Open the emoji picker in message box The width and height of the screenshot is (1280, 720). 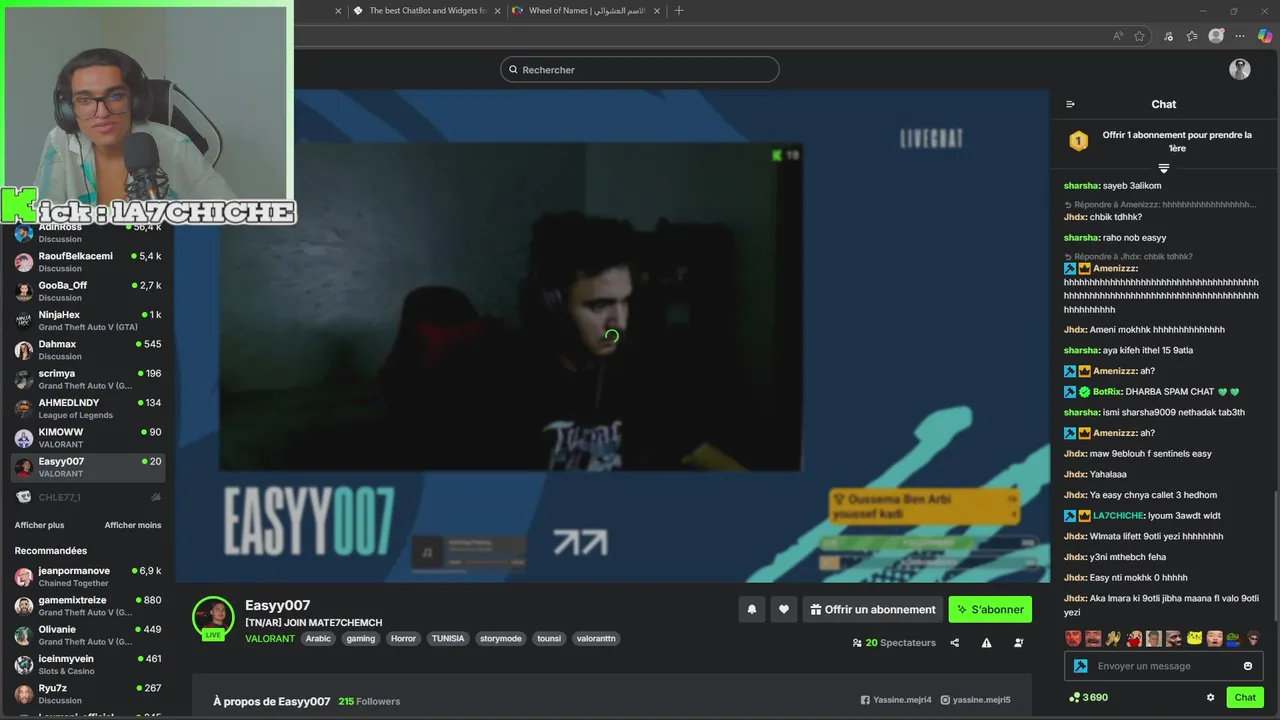(x=1247, y=666)
